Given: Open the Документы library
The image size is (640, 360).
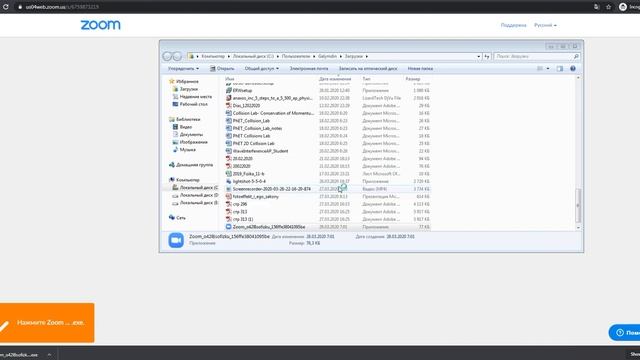Looking at the screenshot, I should point(191,134).
